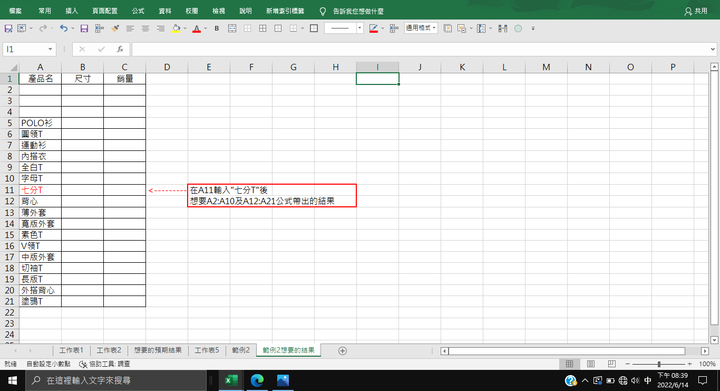Screen dimensions: 720x391
Task: Add a new sheet with plus icon
Action: 342,351
